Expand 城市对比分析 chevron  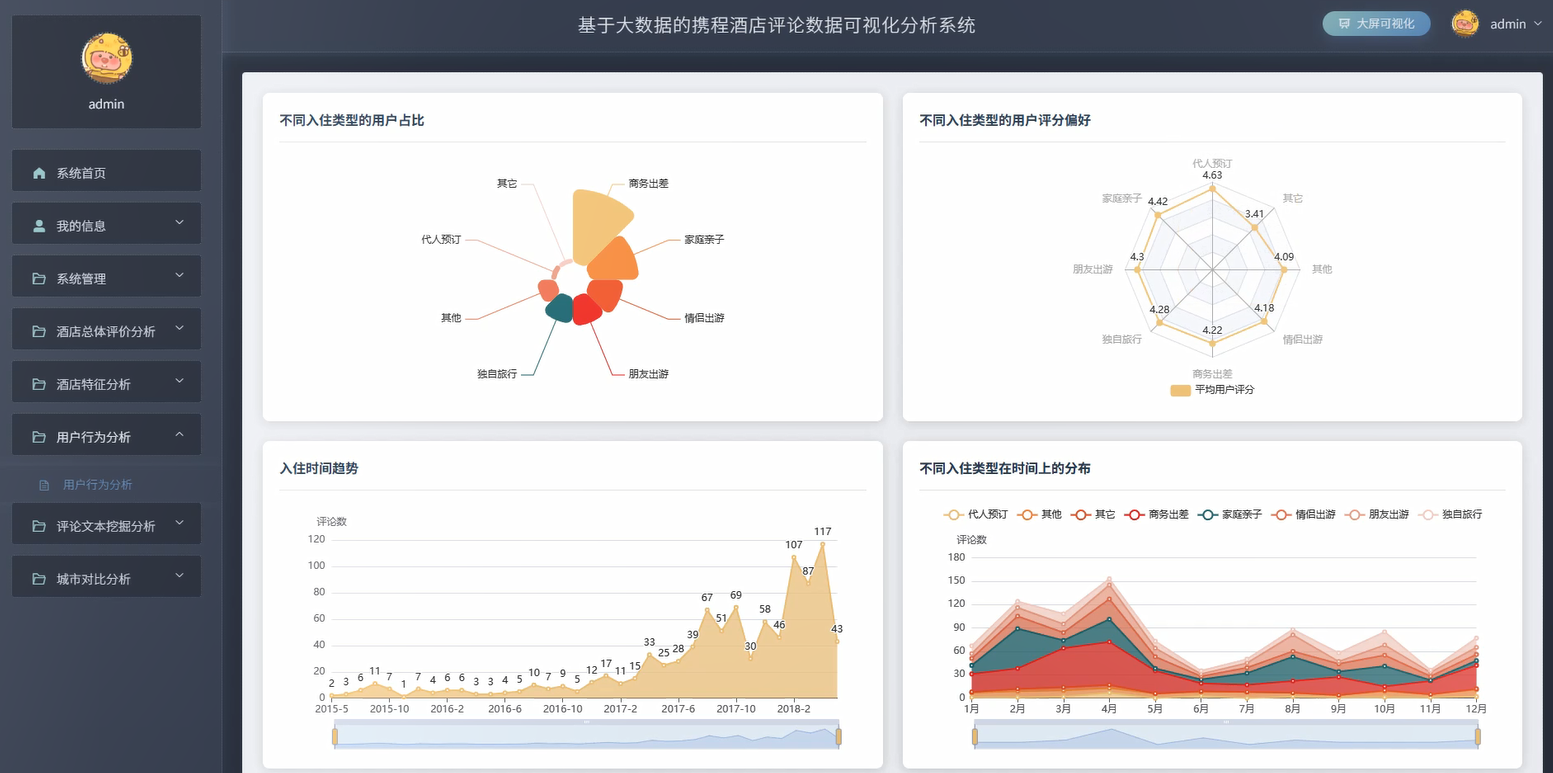tap(180, 575)
